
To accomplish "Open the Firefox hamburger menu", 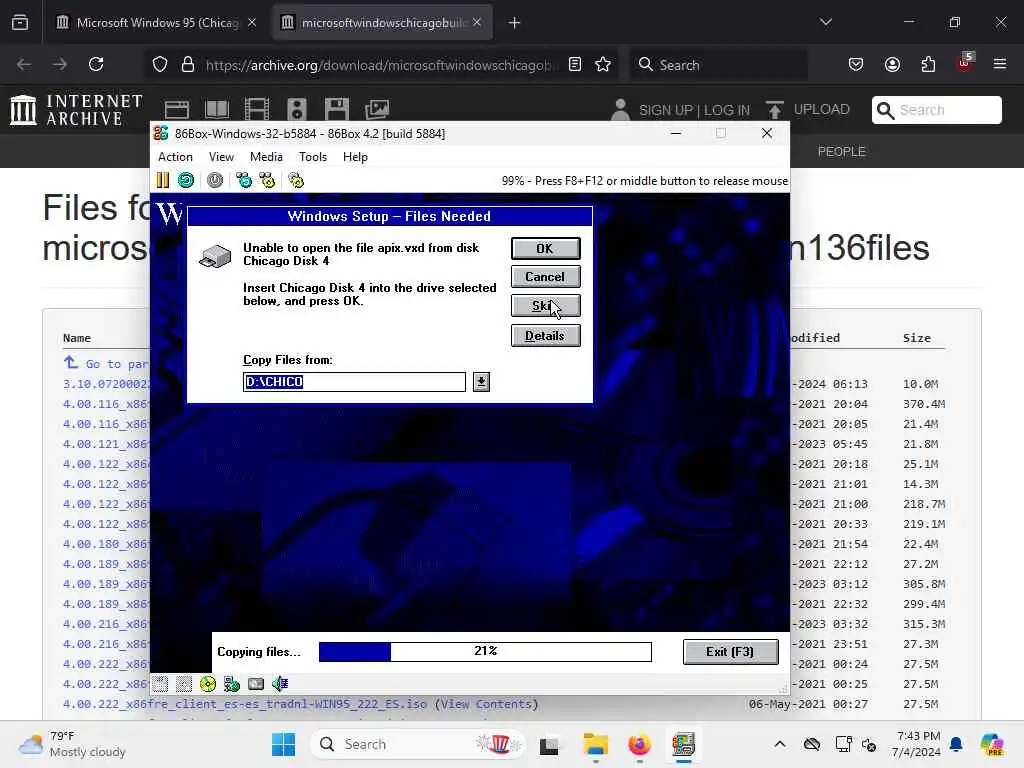I will pos(1000,64).
